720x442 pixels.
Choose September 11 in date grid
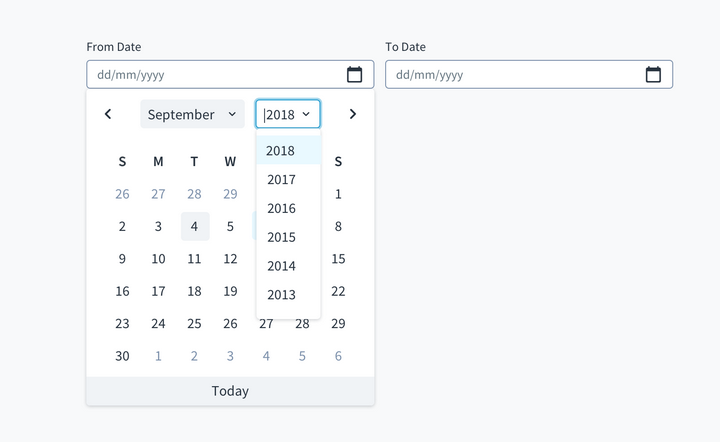(194, 259)
